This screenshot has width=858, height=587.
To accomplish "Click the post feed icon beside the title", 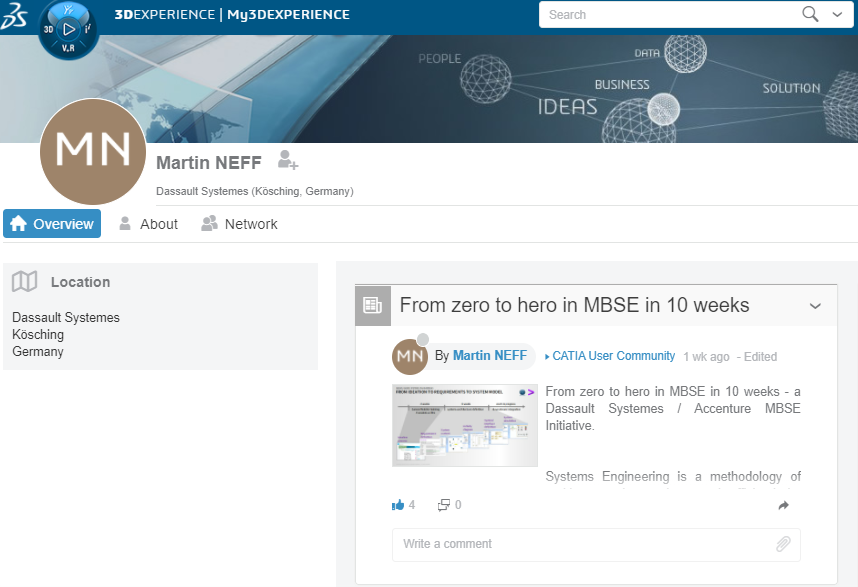I will pos(372,305).
